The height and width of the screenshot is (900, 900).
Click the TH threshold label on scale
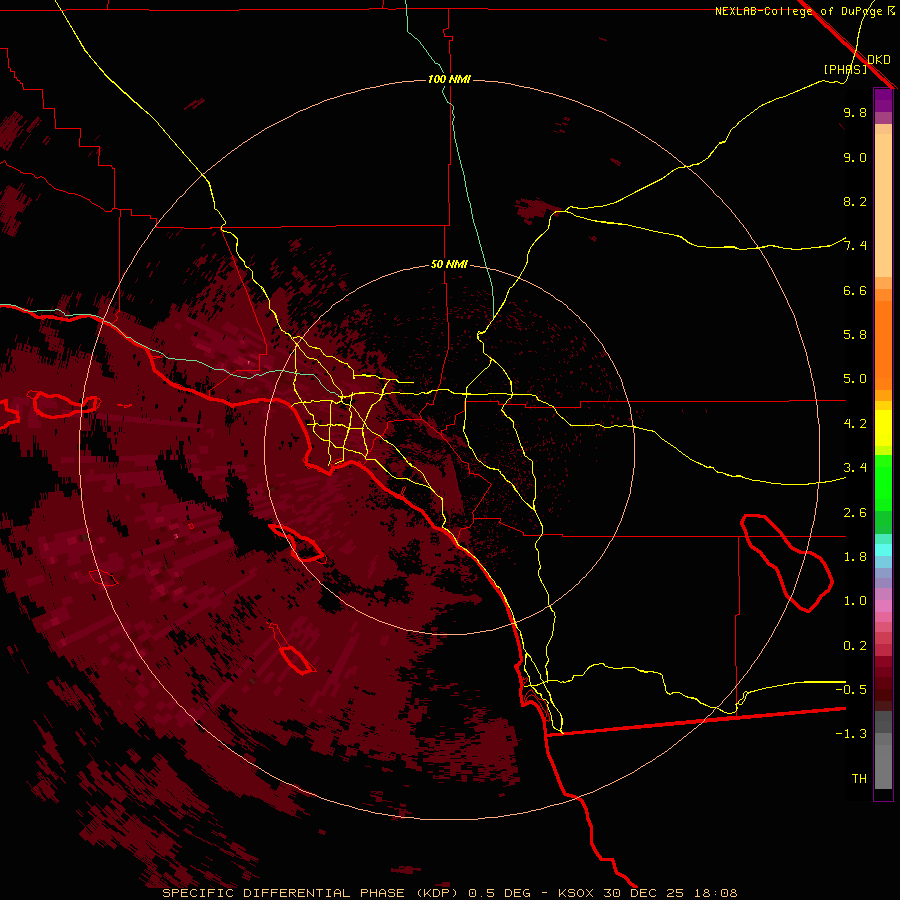pos(858,778)
